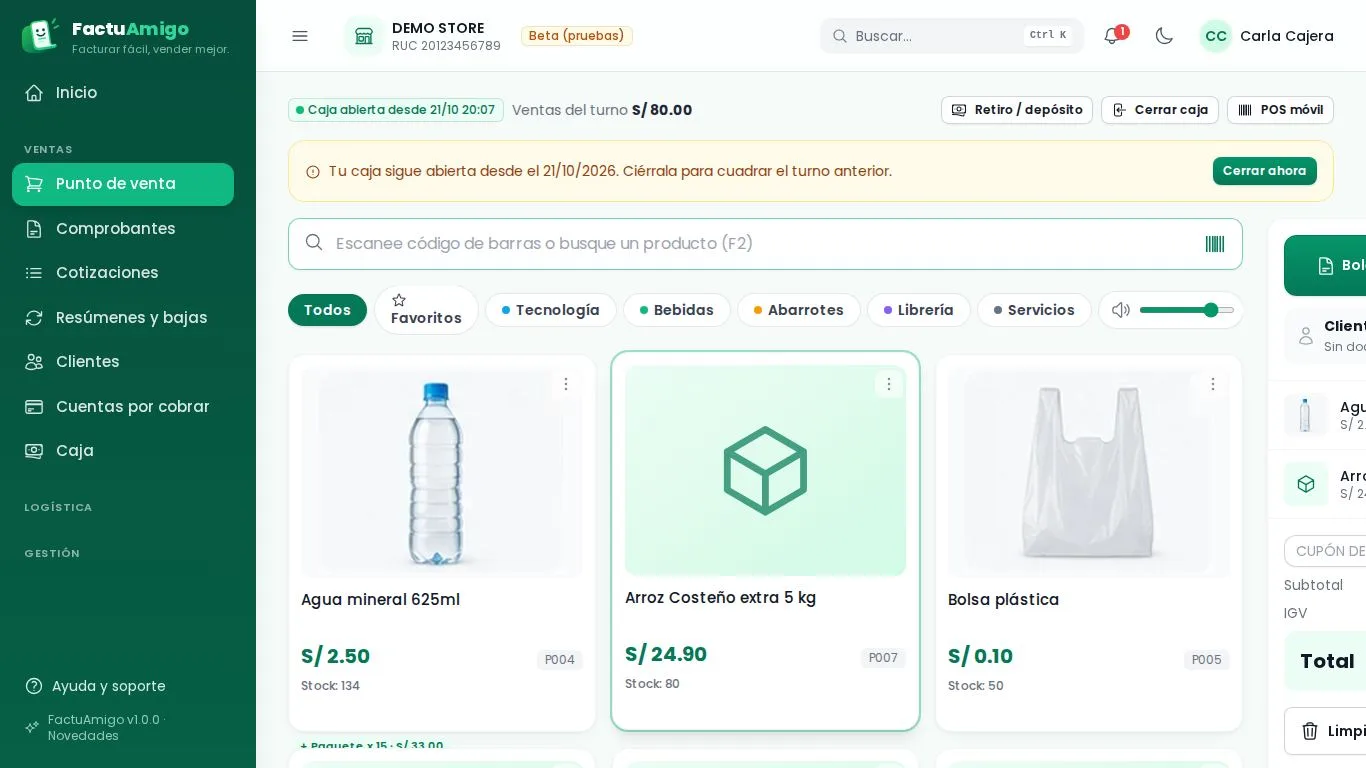This screenshot has width=1366, height=768.
Task: Select the Agua mineral 625ml product image
Action: point(442,473)
